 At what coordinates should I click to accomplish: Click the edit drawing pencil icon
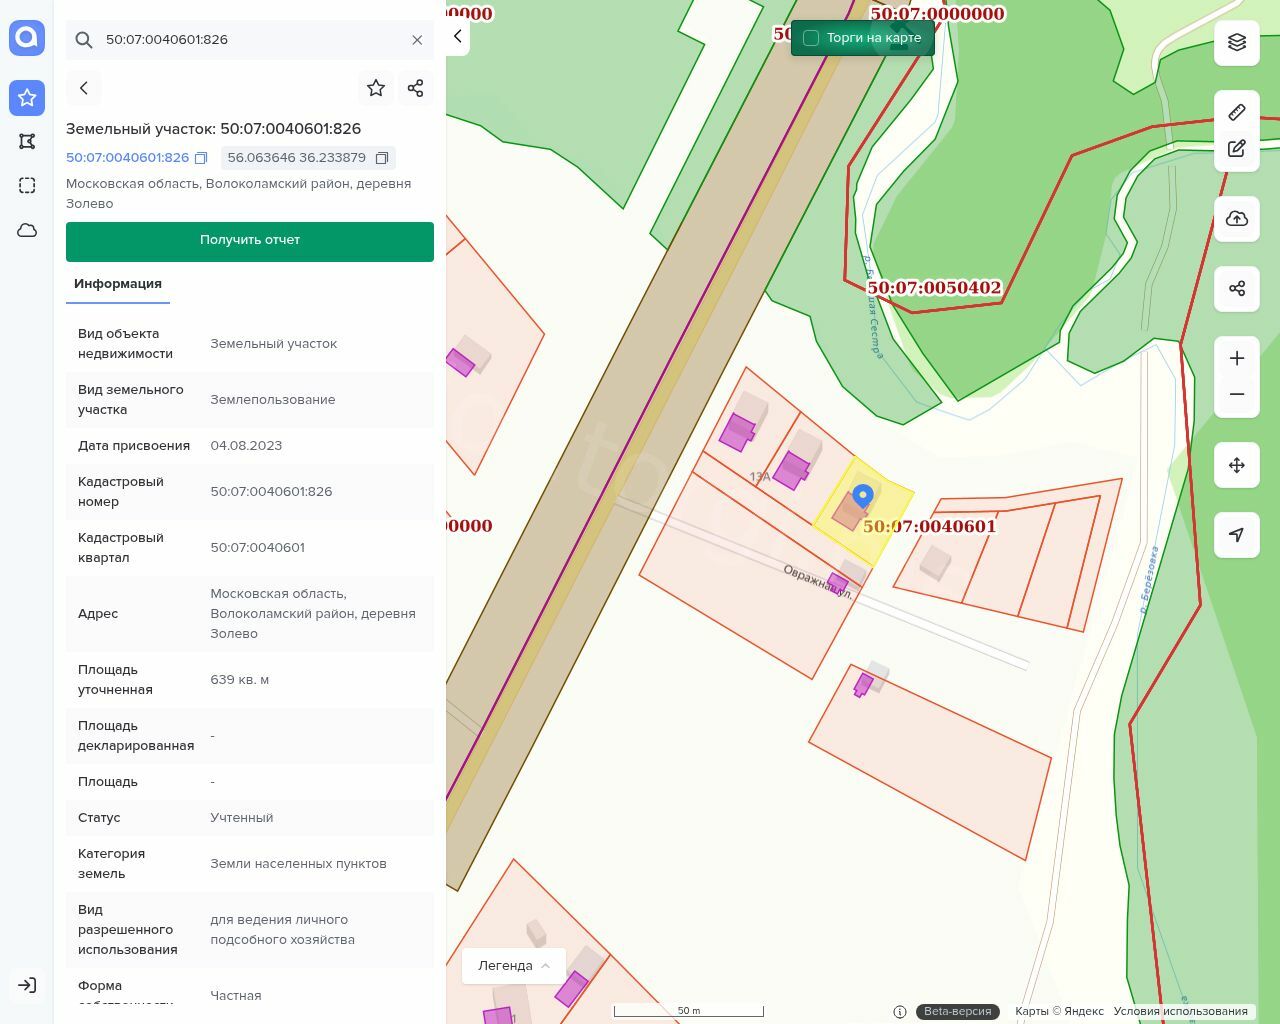tap(1237, 149)
